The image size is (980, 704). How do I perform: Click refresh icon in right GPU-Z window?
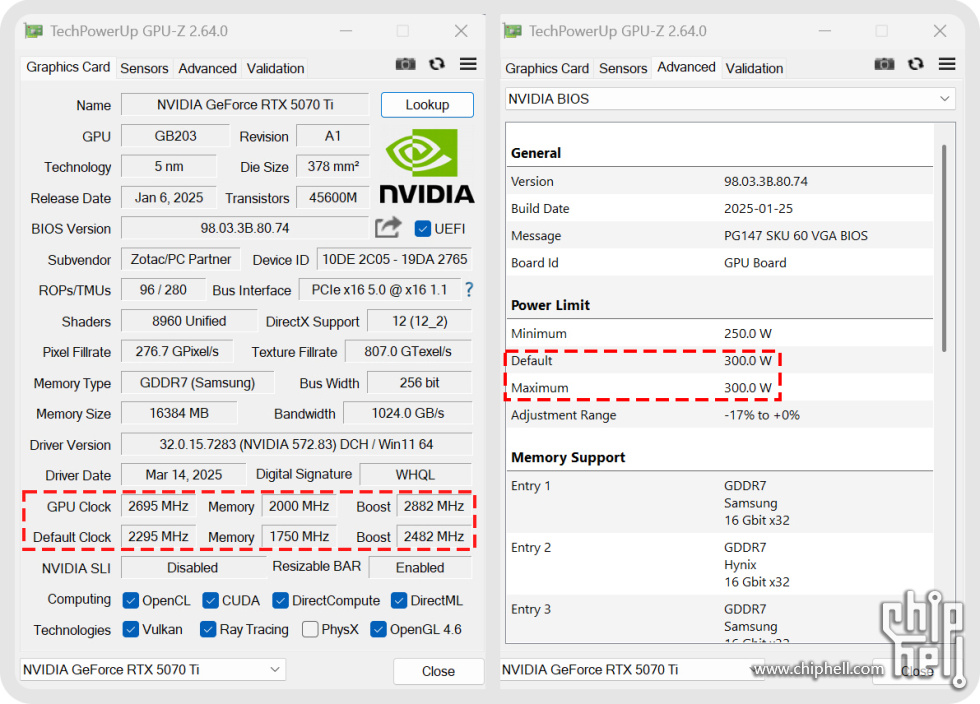coord(916,64)
